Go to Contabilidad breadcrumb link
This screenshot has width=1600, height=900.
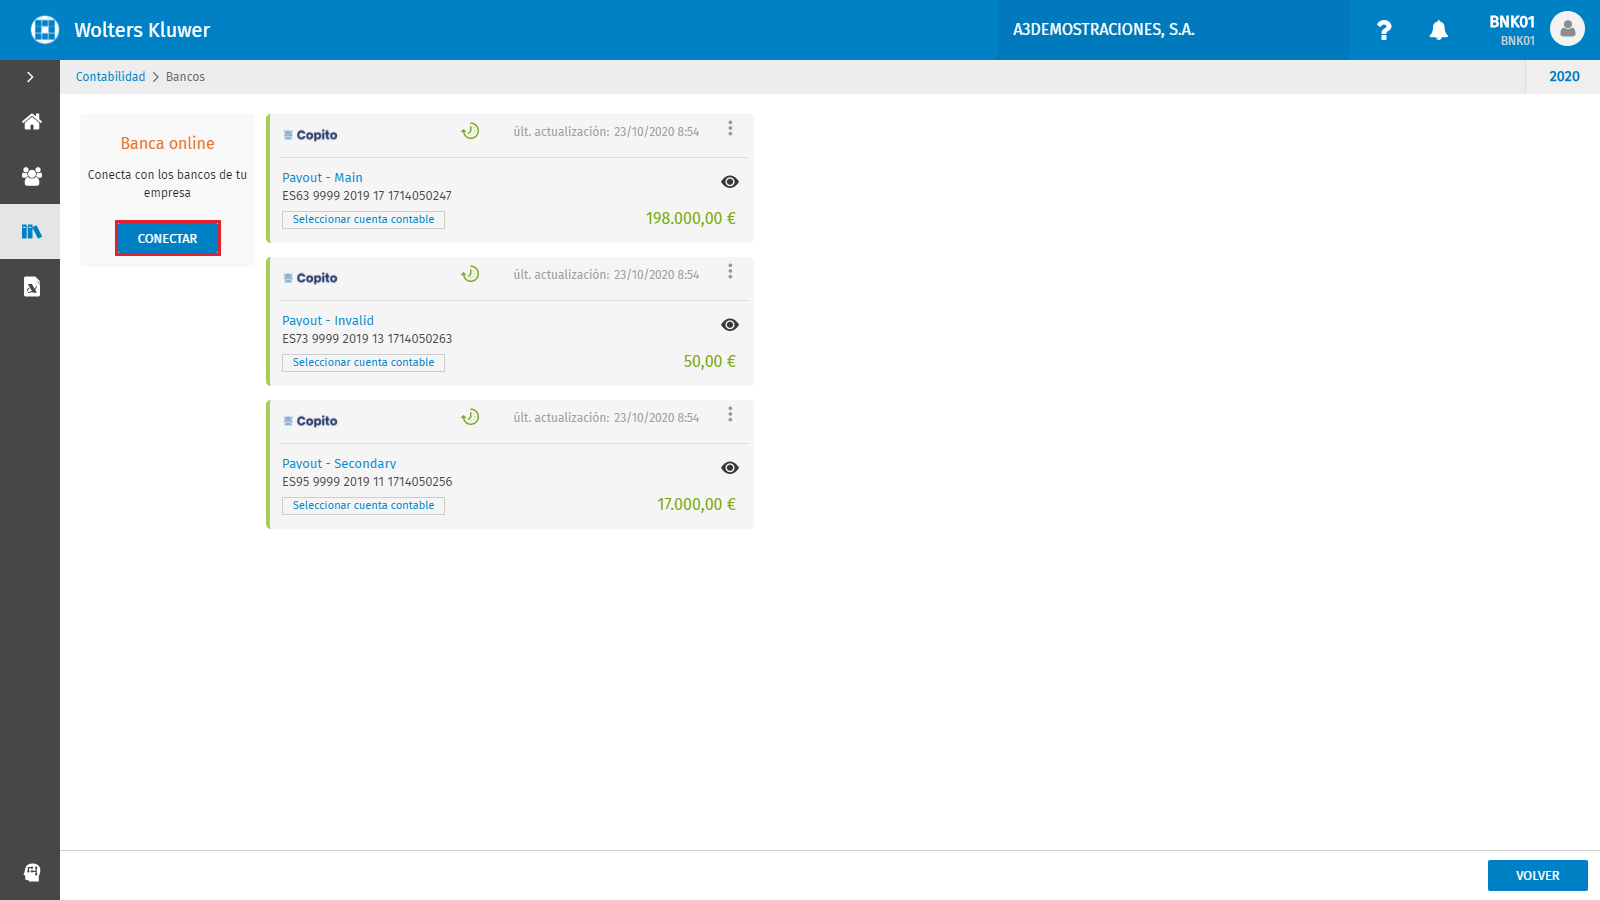[x=110, y=77]
